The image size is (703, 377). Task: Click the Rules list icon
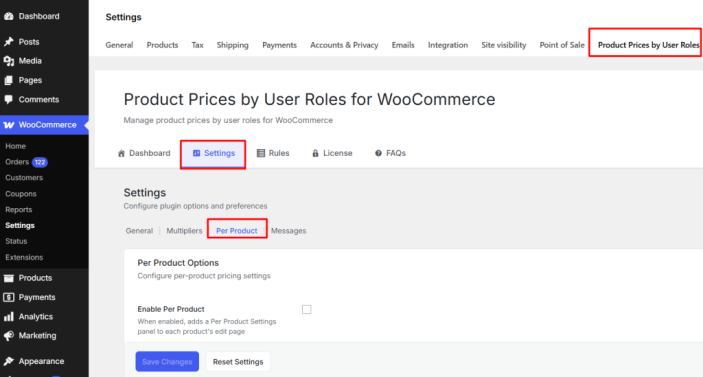(x=260, y=153)
